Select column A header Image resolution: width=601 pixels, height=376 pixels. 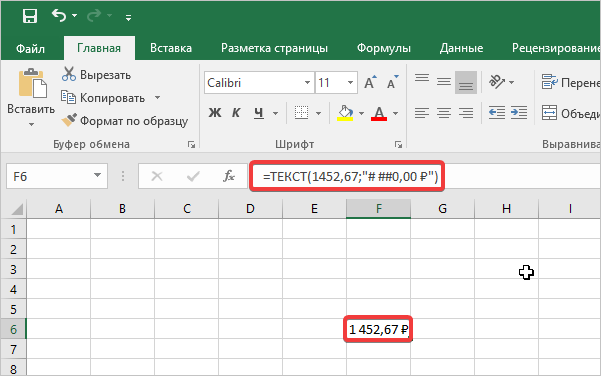coord(59,209)
